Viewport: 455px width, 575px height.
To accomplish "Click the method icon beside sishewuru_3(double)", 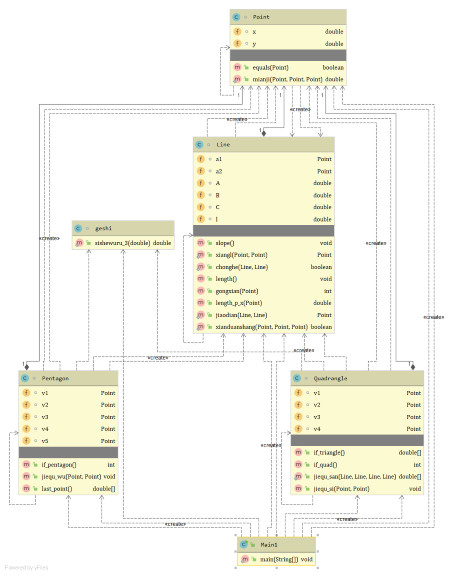I will click(x=79, y=243).
